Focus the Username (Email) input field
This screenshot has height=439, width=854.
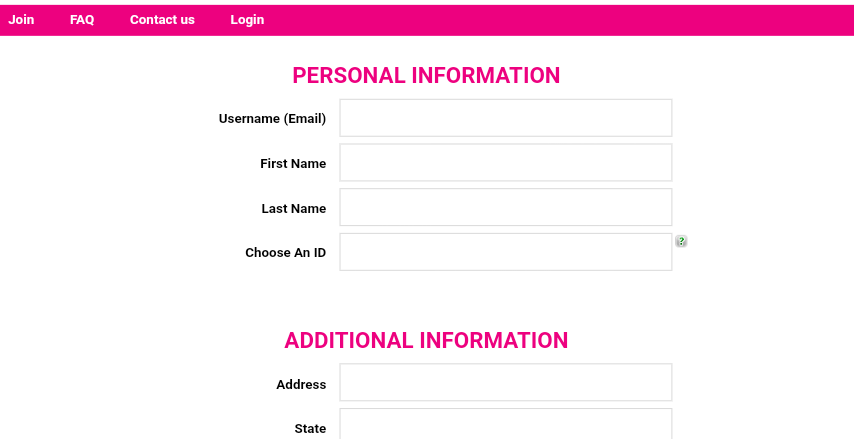(505, 118)
